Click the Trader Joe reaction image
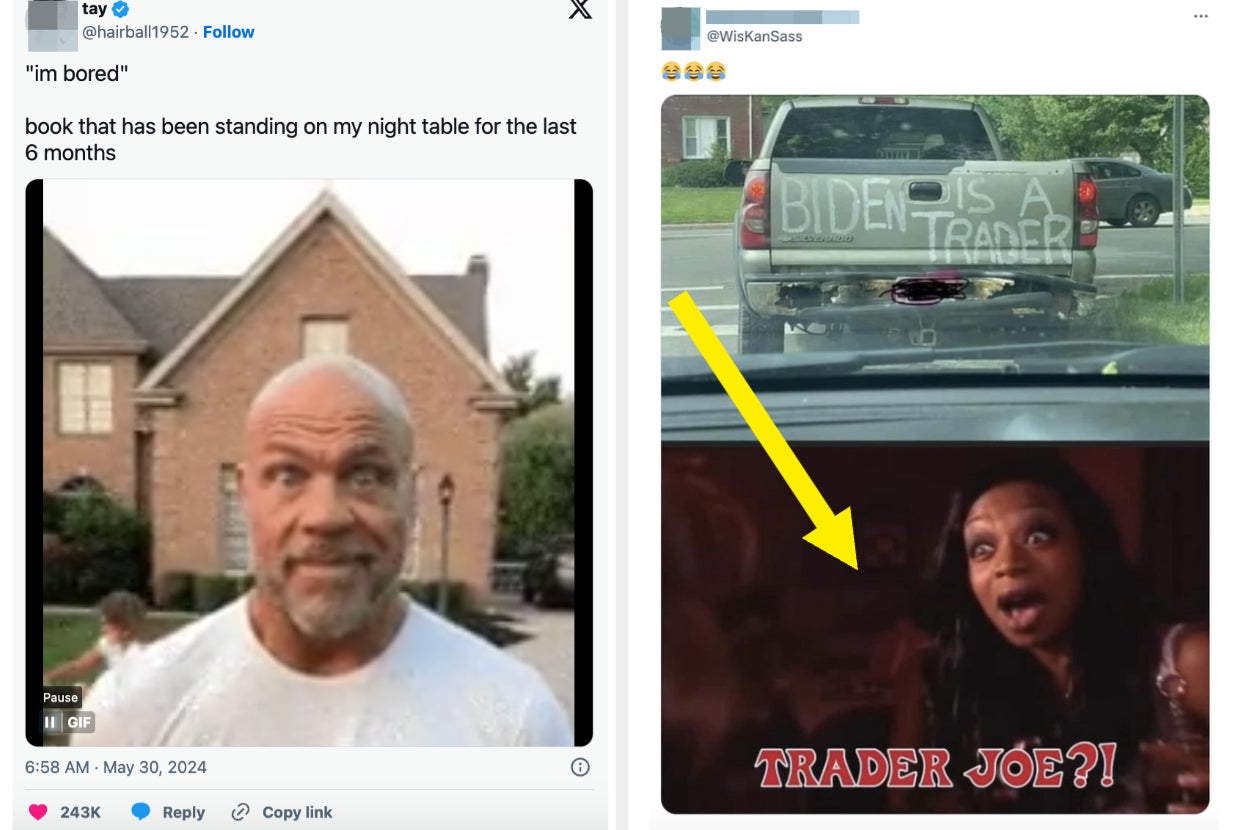1245x830 pixels. tap(935, 629)
